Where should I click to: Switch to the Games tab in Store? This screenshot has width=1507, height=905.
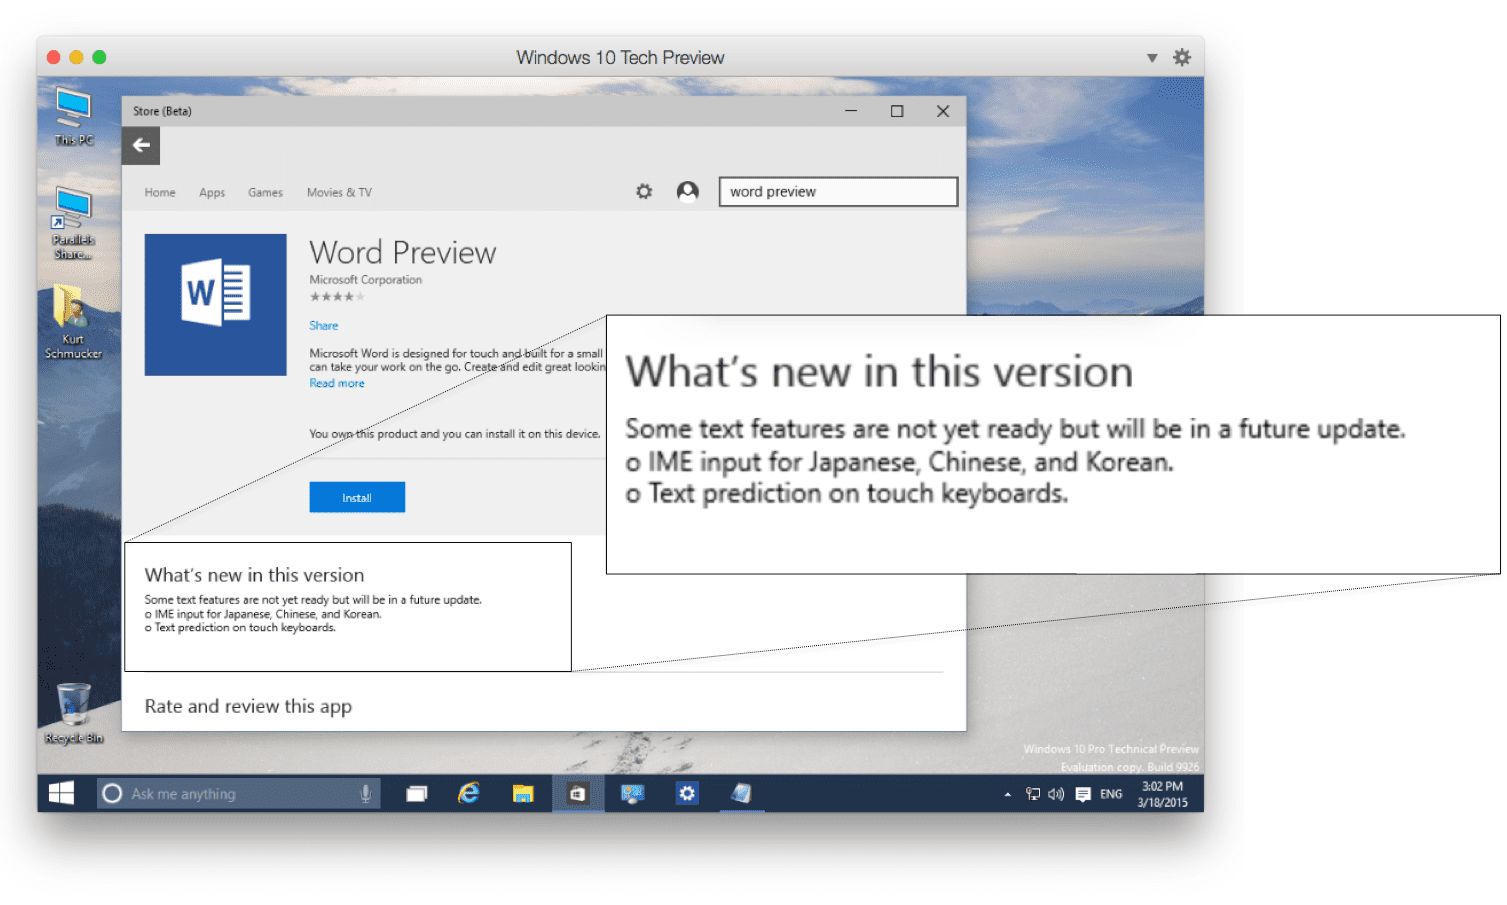[x=265, y=192]
